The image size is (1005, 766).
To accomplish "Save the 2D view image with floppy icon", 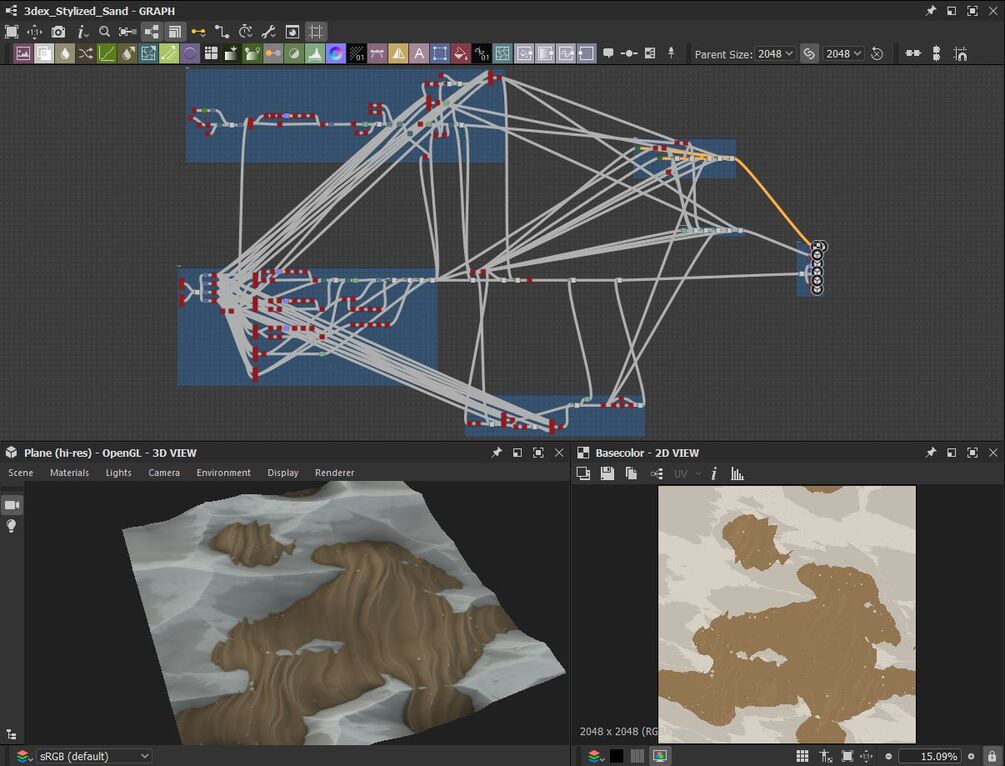I will point(607,474).
